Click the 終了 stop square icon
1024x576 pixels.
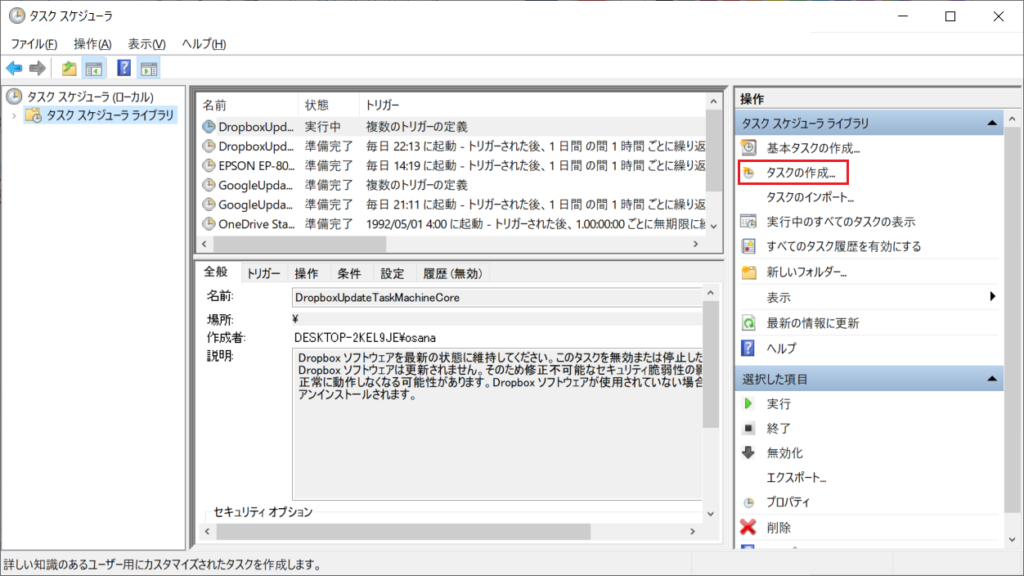[x=748, y=428]
